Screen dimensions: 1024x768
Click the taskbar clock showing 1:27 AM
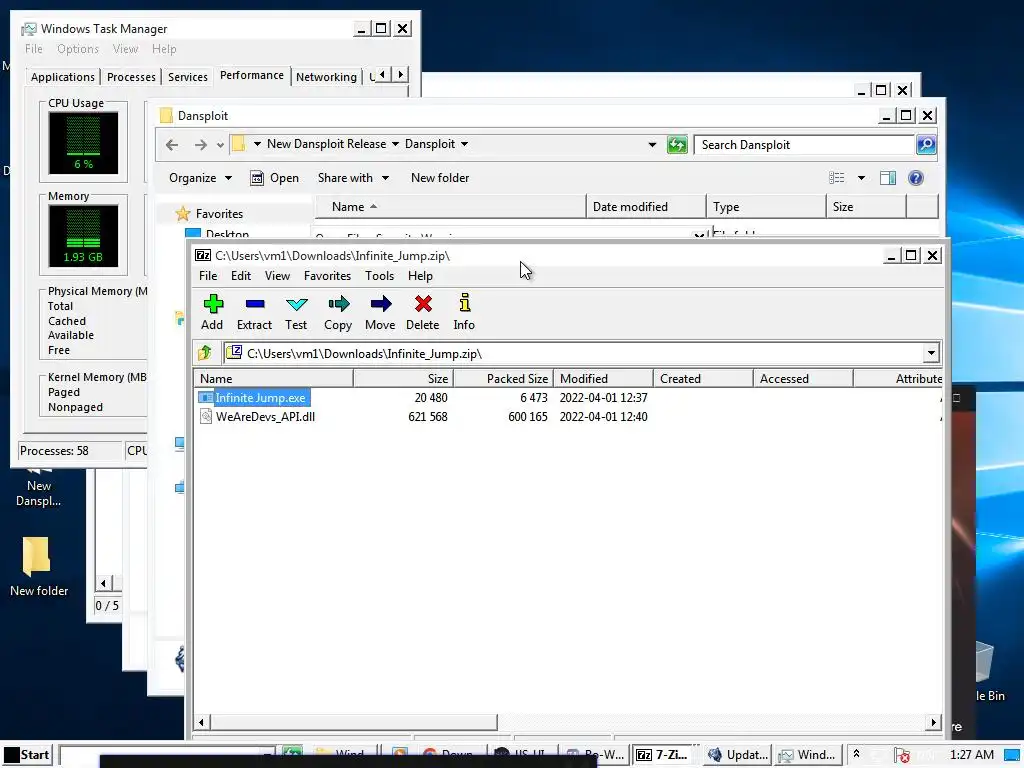click(x=972, y=755)
